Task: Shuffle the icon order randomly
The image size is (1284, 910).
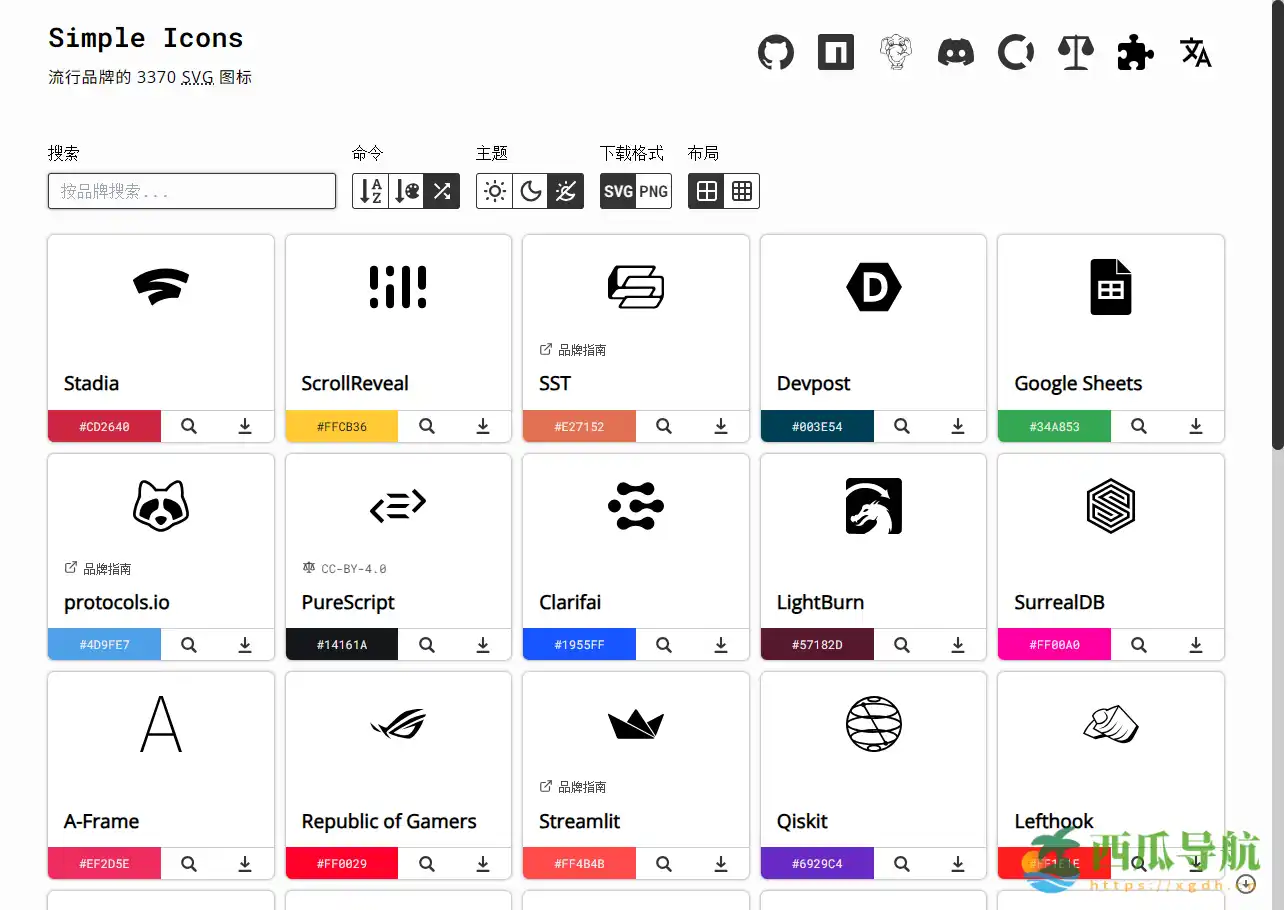Action: tap(442, 191)
